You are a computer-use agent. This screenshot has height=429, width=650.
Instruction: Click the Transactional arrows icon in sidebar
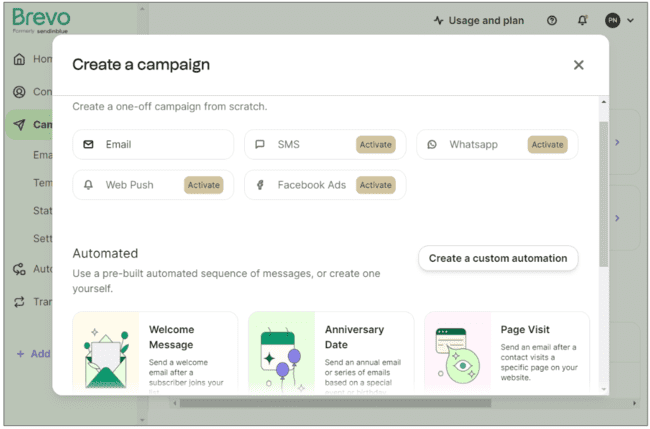pos(19,302)
